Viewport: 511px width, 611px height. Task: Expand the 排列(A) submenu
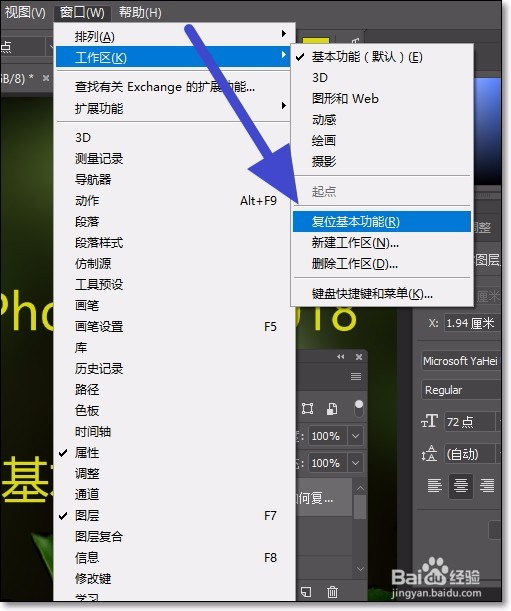point(174,37)
